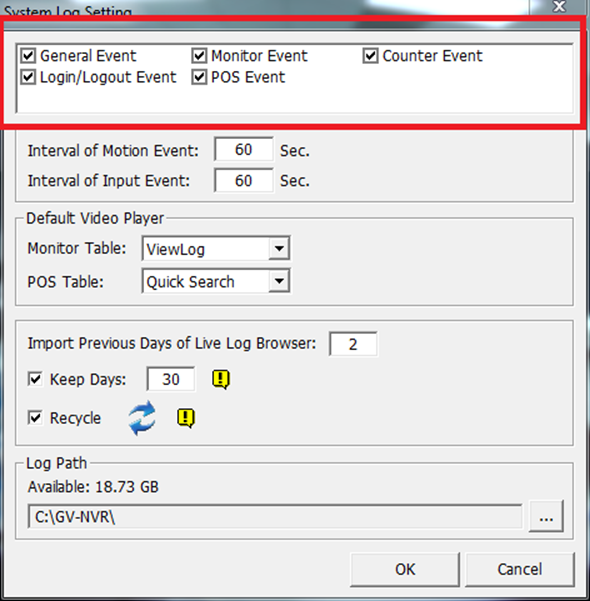The image size is (590, 601).
Task: Click the 'Available: 18.73 GB' text
Action: (x=93, y=487)
